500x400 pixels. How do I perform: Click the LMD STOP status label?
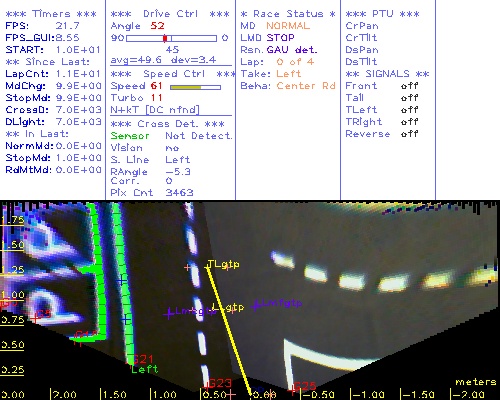pyautogui.click(x=268, y=38)
